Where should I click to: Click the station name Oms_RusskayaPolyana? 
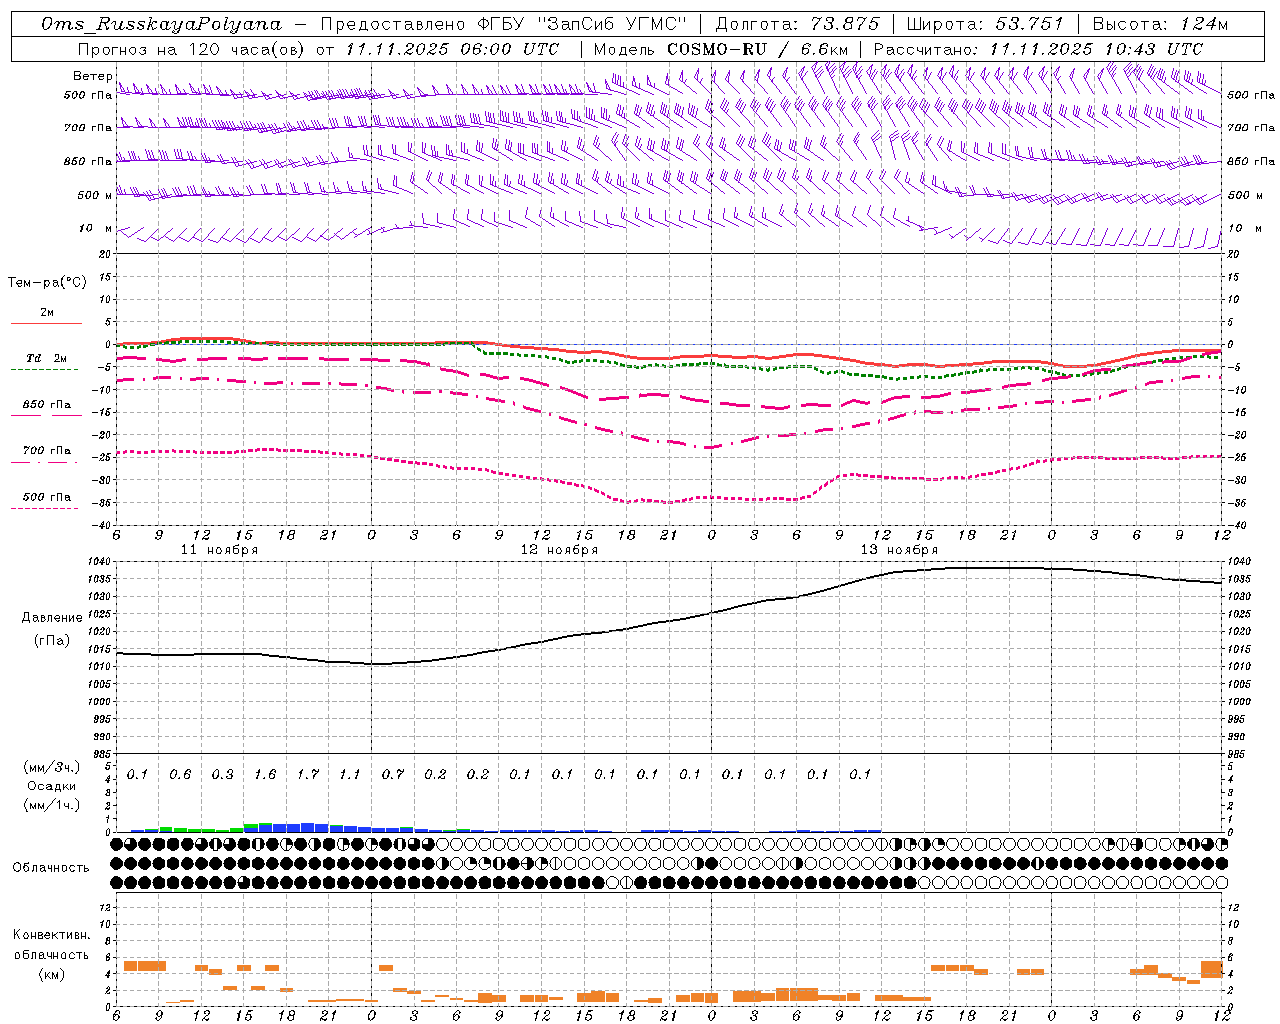162,24
